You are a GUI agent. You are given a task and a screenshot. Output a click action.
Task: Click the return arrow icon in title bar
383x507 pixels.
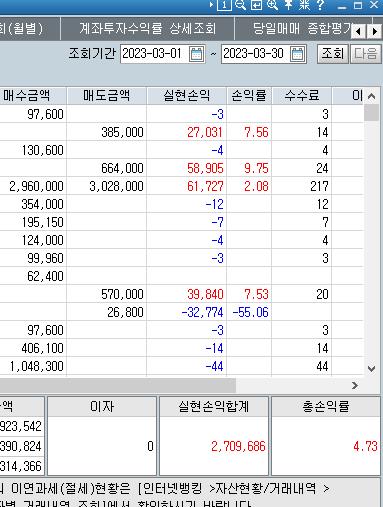[x=256, y=5]
